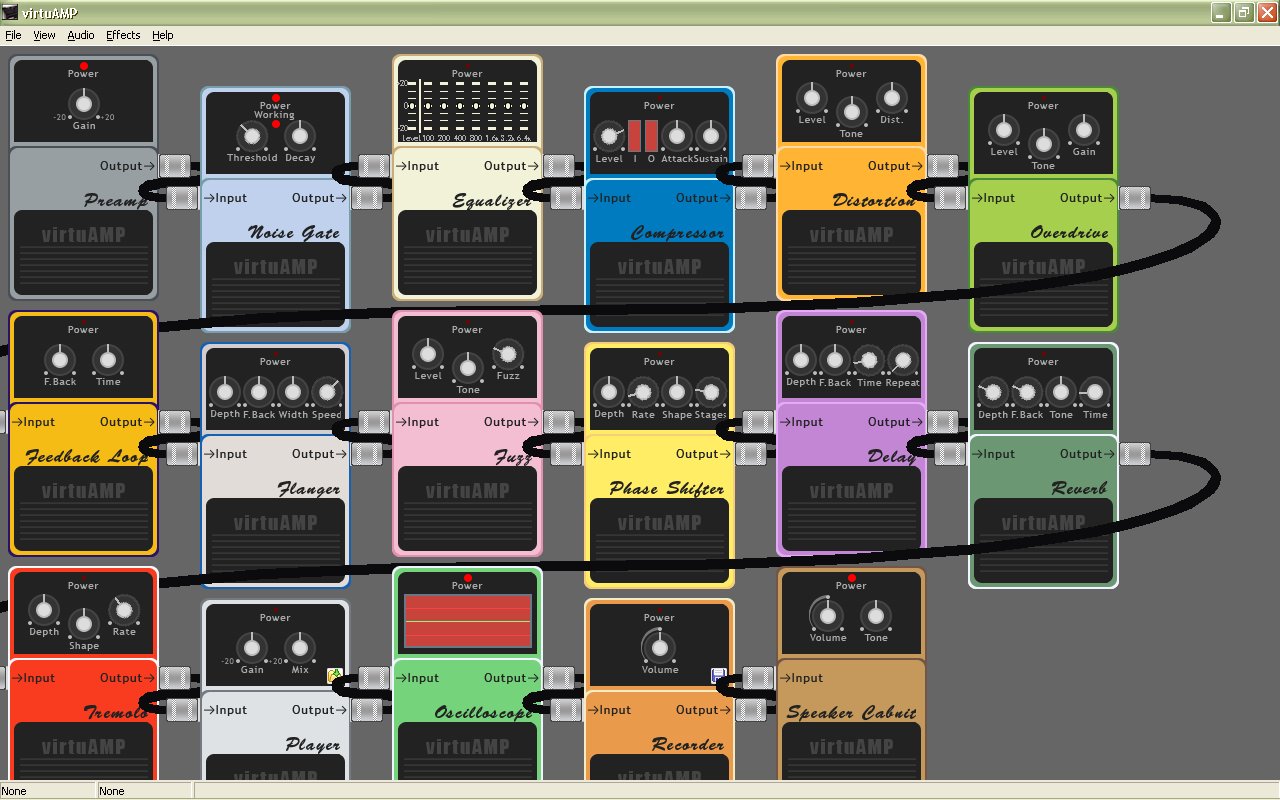Image resolution: width=1280 pixels, height=800 pixels.
Task: Click the Equalizer Level band slider
Action: (x=412, y=106)
